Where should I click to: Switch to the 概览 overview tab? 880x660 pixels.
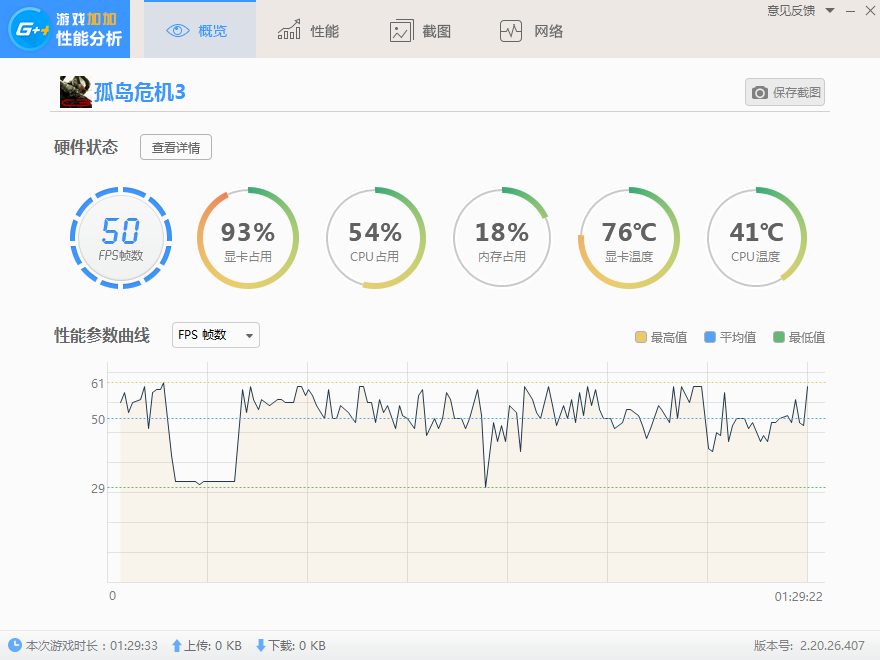[x=200, y=29]
